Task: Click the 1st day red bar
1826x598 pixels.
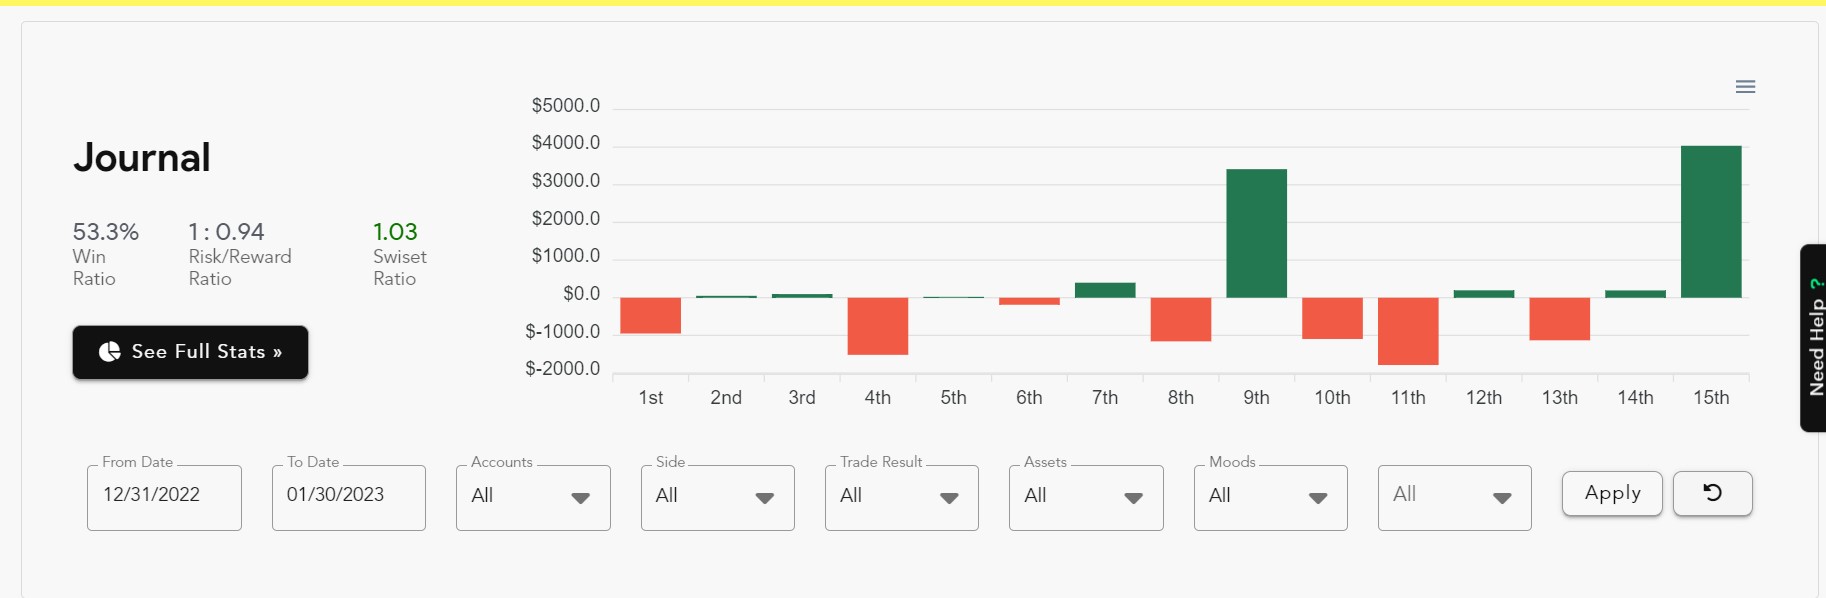Action: click(650, 315)
